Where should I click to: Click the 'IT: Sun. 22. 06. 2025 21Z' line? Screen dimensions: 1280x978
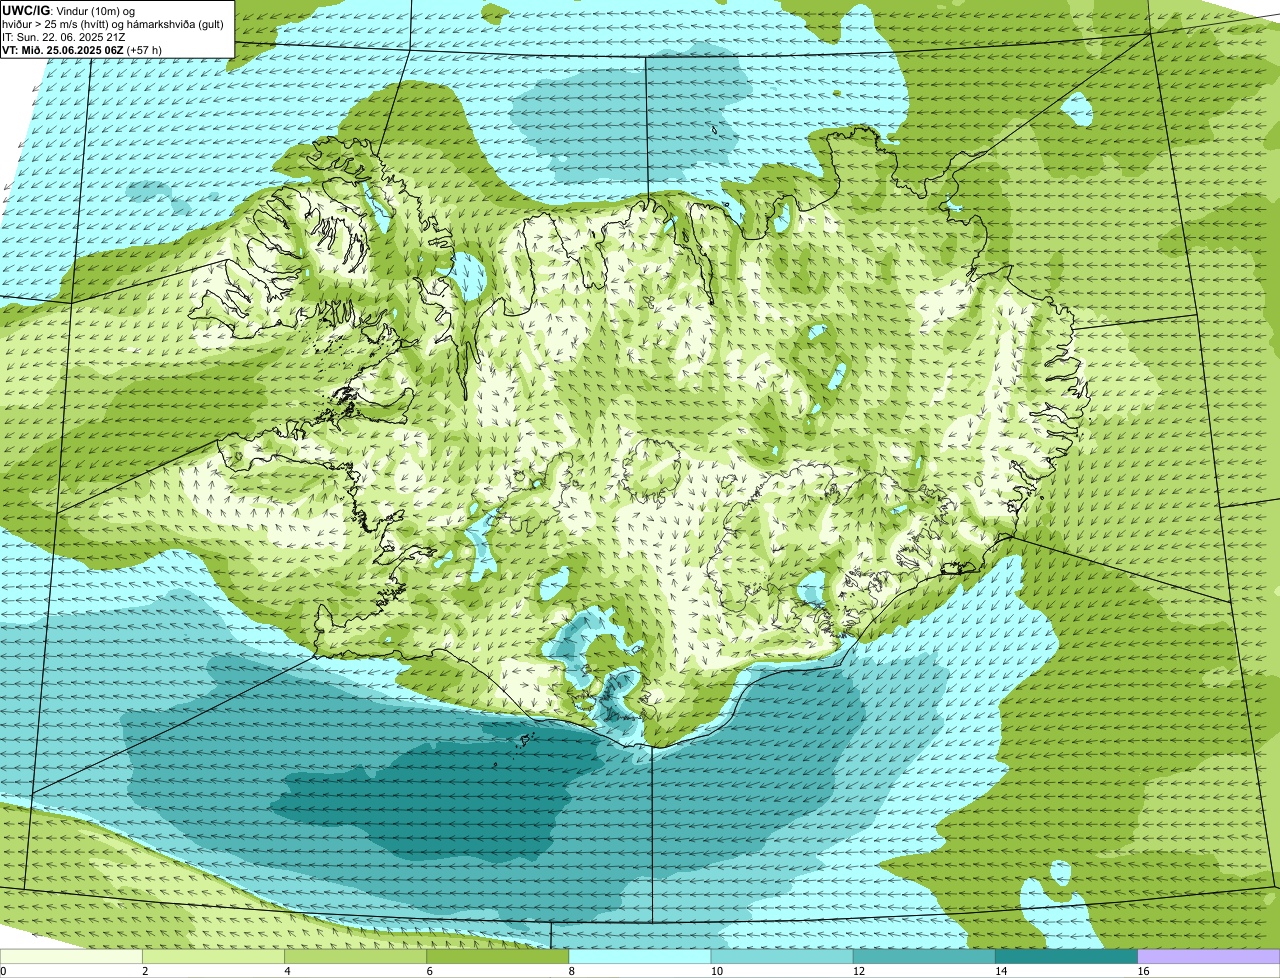tap(64, 37)
